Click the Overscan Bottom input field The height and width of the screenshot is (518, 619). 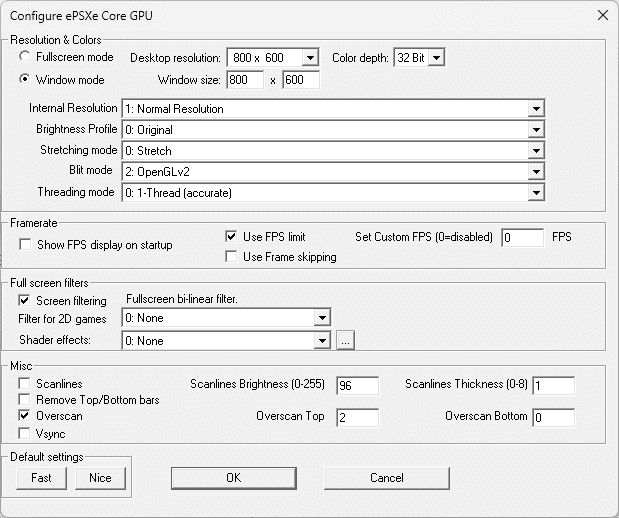click(553, 417)
